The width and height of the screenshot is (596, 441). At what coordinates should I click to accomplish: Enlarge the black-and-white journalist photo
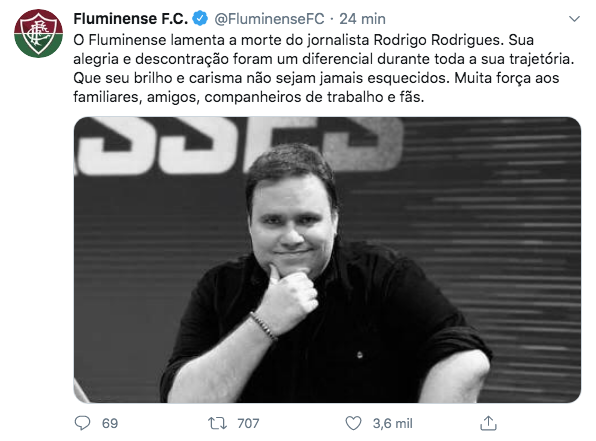click(x=327, y=260)
